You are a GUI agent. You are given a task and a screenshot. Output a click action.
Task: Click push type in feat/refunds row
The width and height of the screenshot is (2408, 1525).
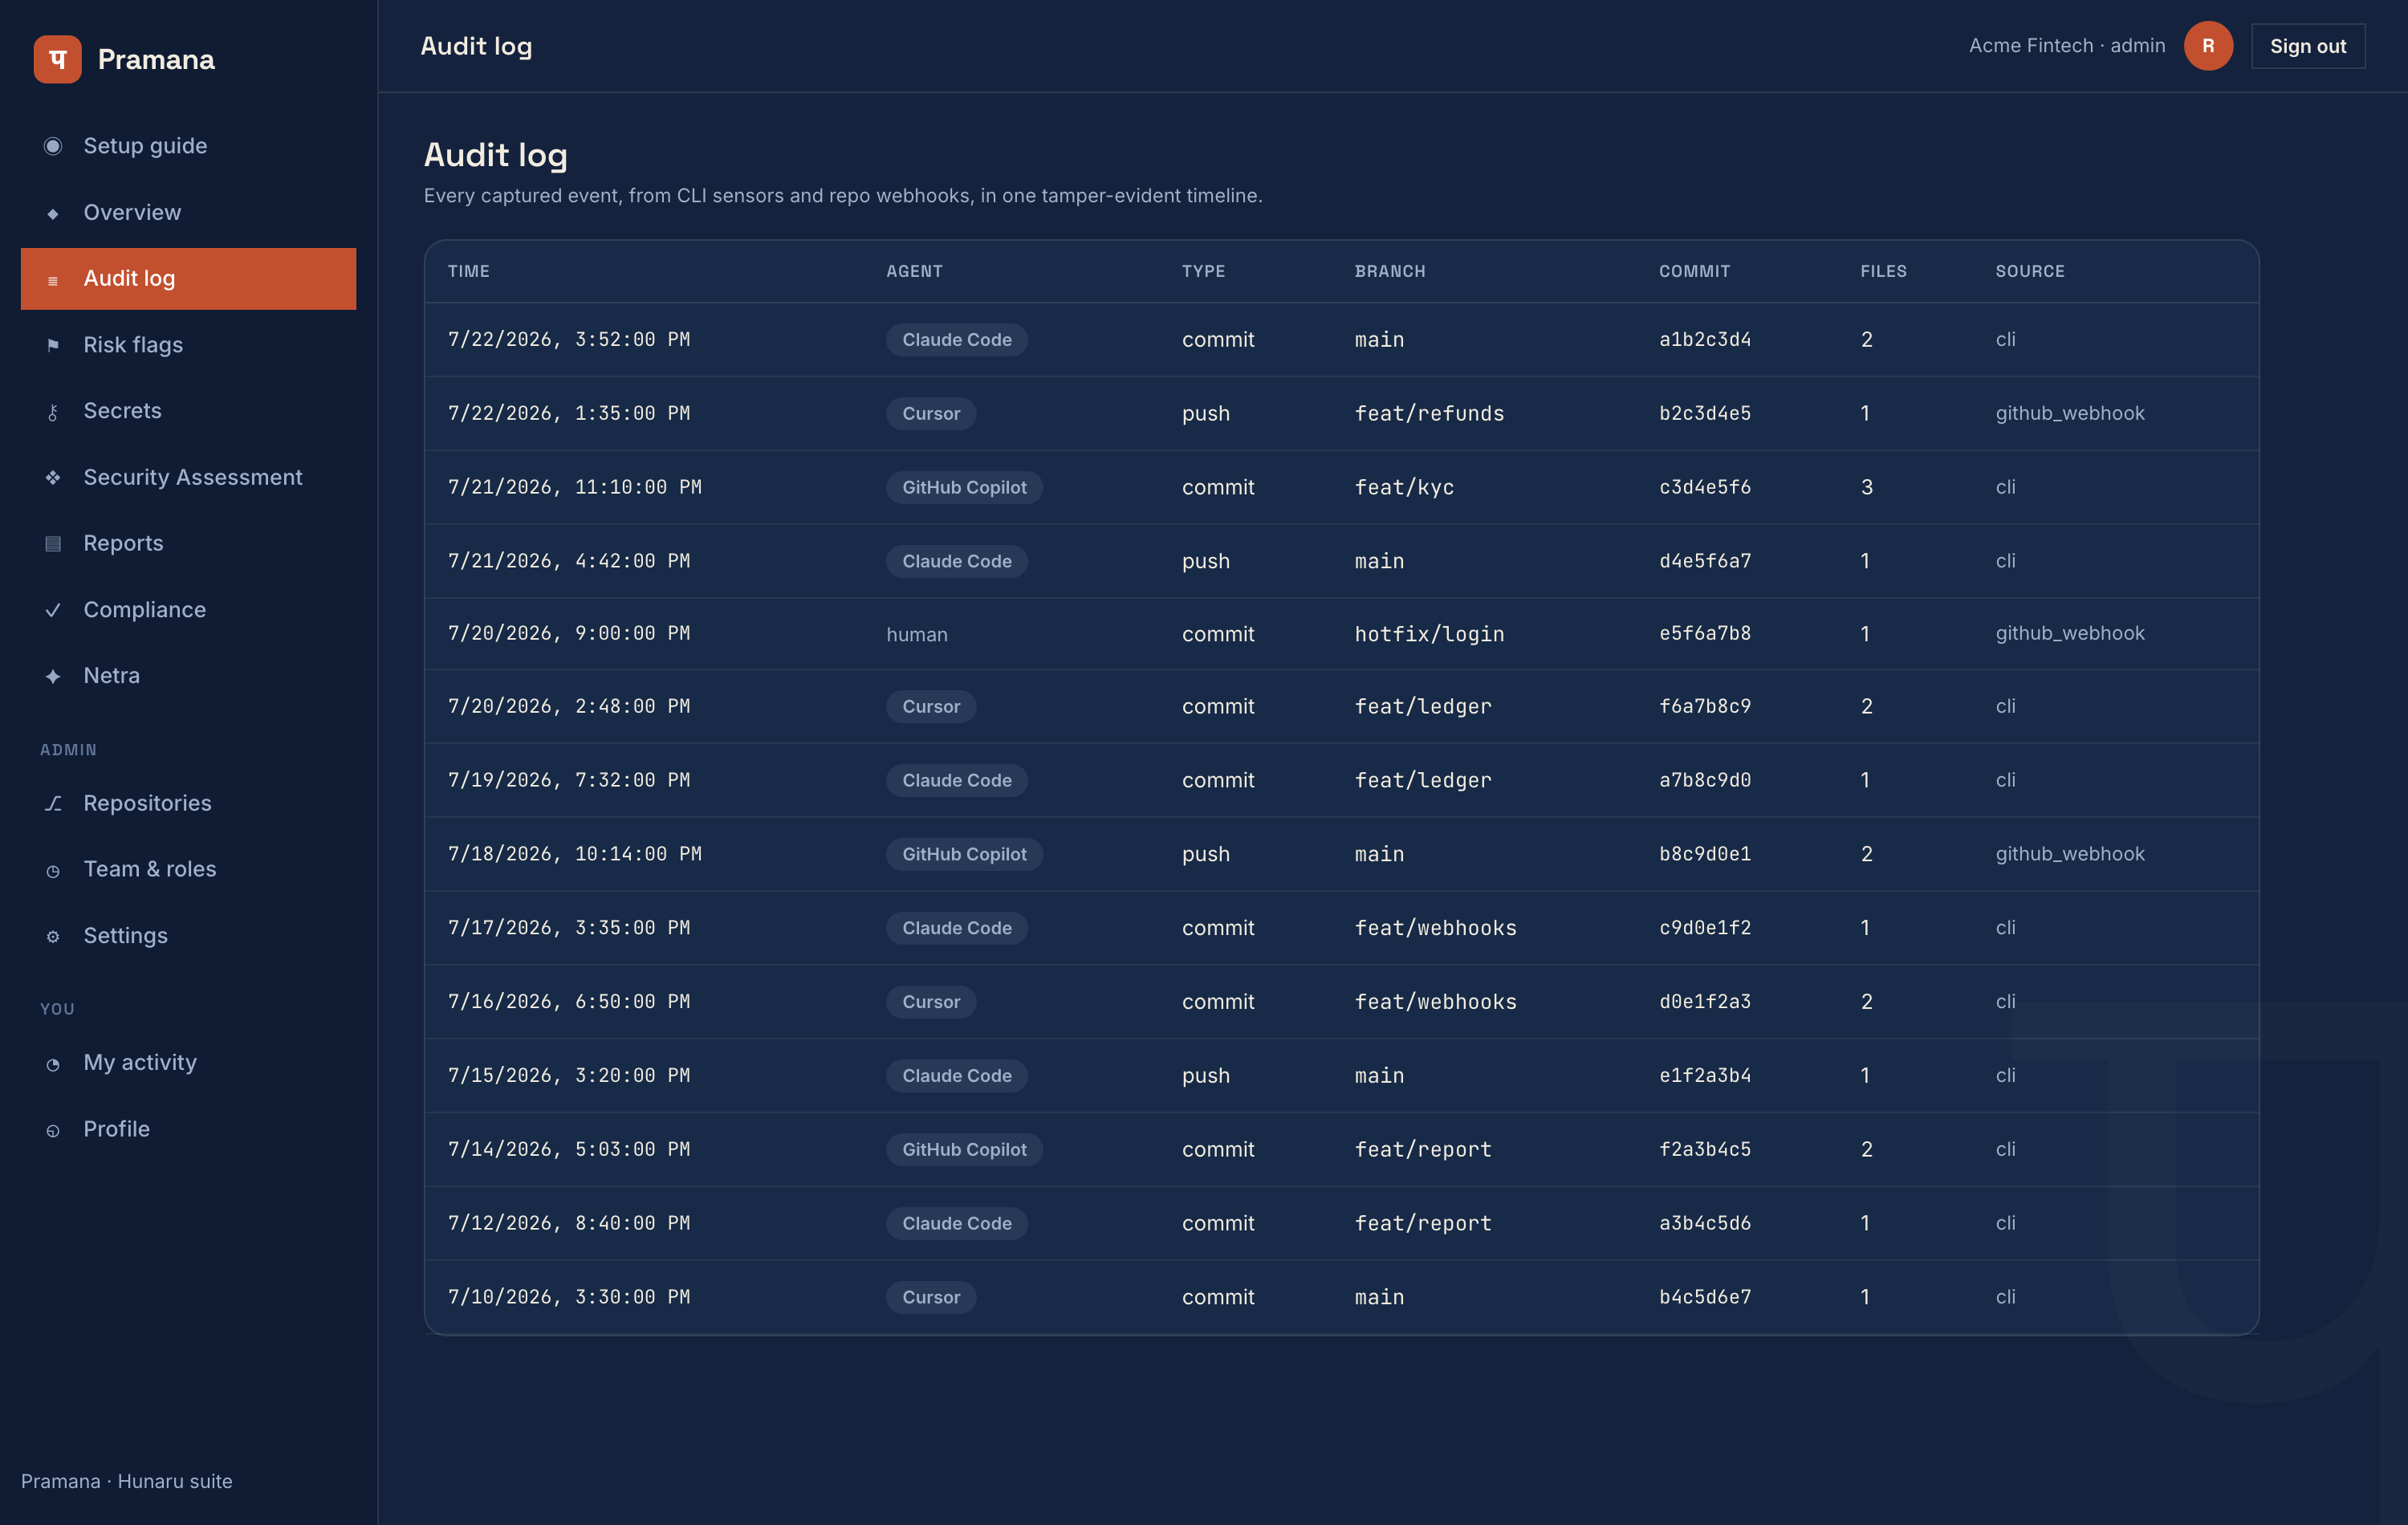click(1206, 413)
